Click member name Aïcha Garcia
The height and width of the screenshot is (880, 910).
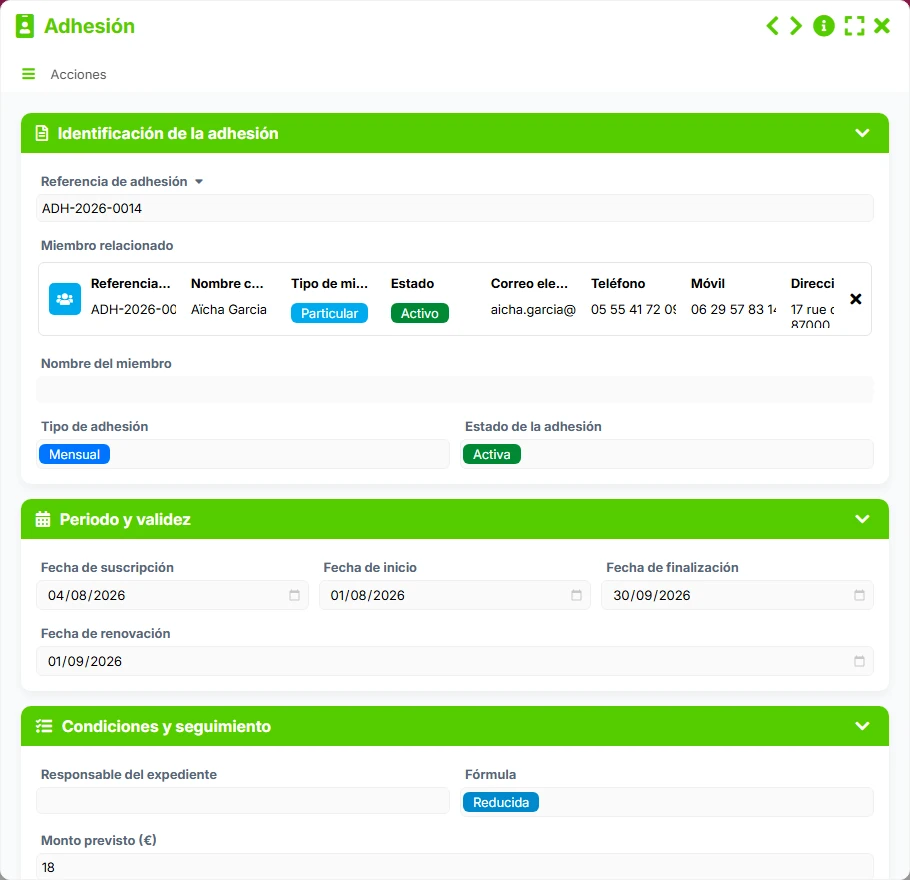229,309
